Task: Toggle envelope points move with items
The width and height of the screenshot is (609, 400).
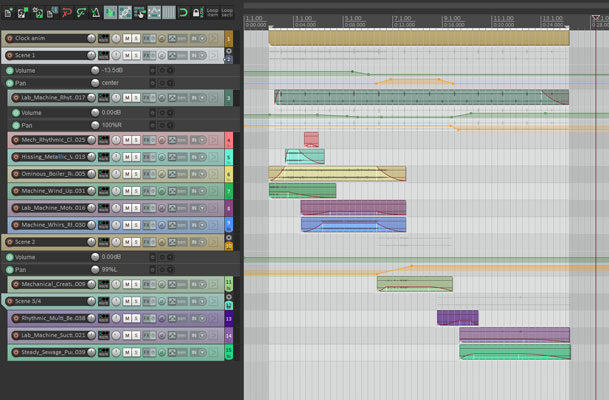Action: [x=154, y=12]
